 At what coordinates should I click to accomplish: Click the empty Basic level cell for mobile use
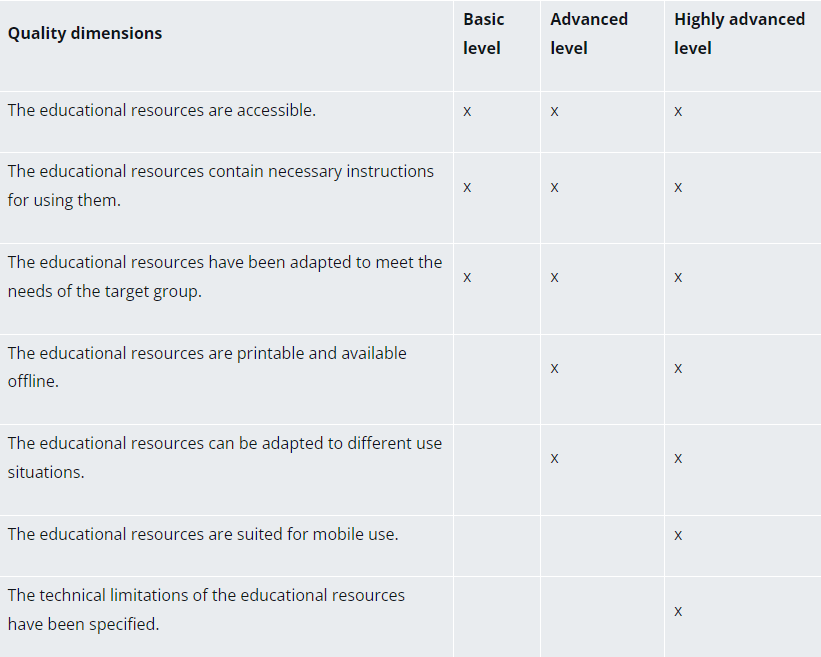click(497, 546)
